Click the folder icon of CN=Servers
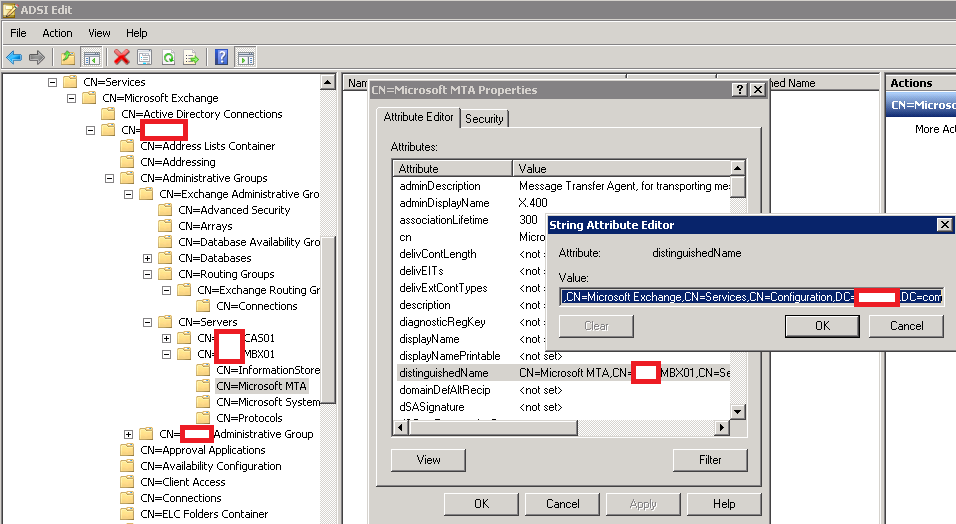Screen dimensions: 956x524 pyautogui.click(x=165, y=321)
